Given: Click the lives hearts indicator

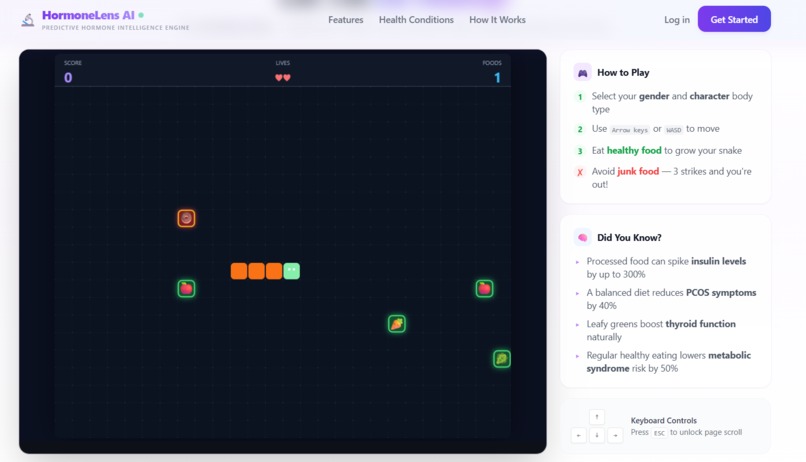Looking at the screenshot, I should pyautogui.click(x=283, y=78).
